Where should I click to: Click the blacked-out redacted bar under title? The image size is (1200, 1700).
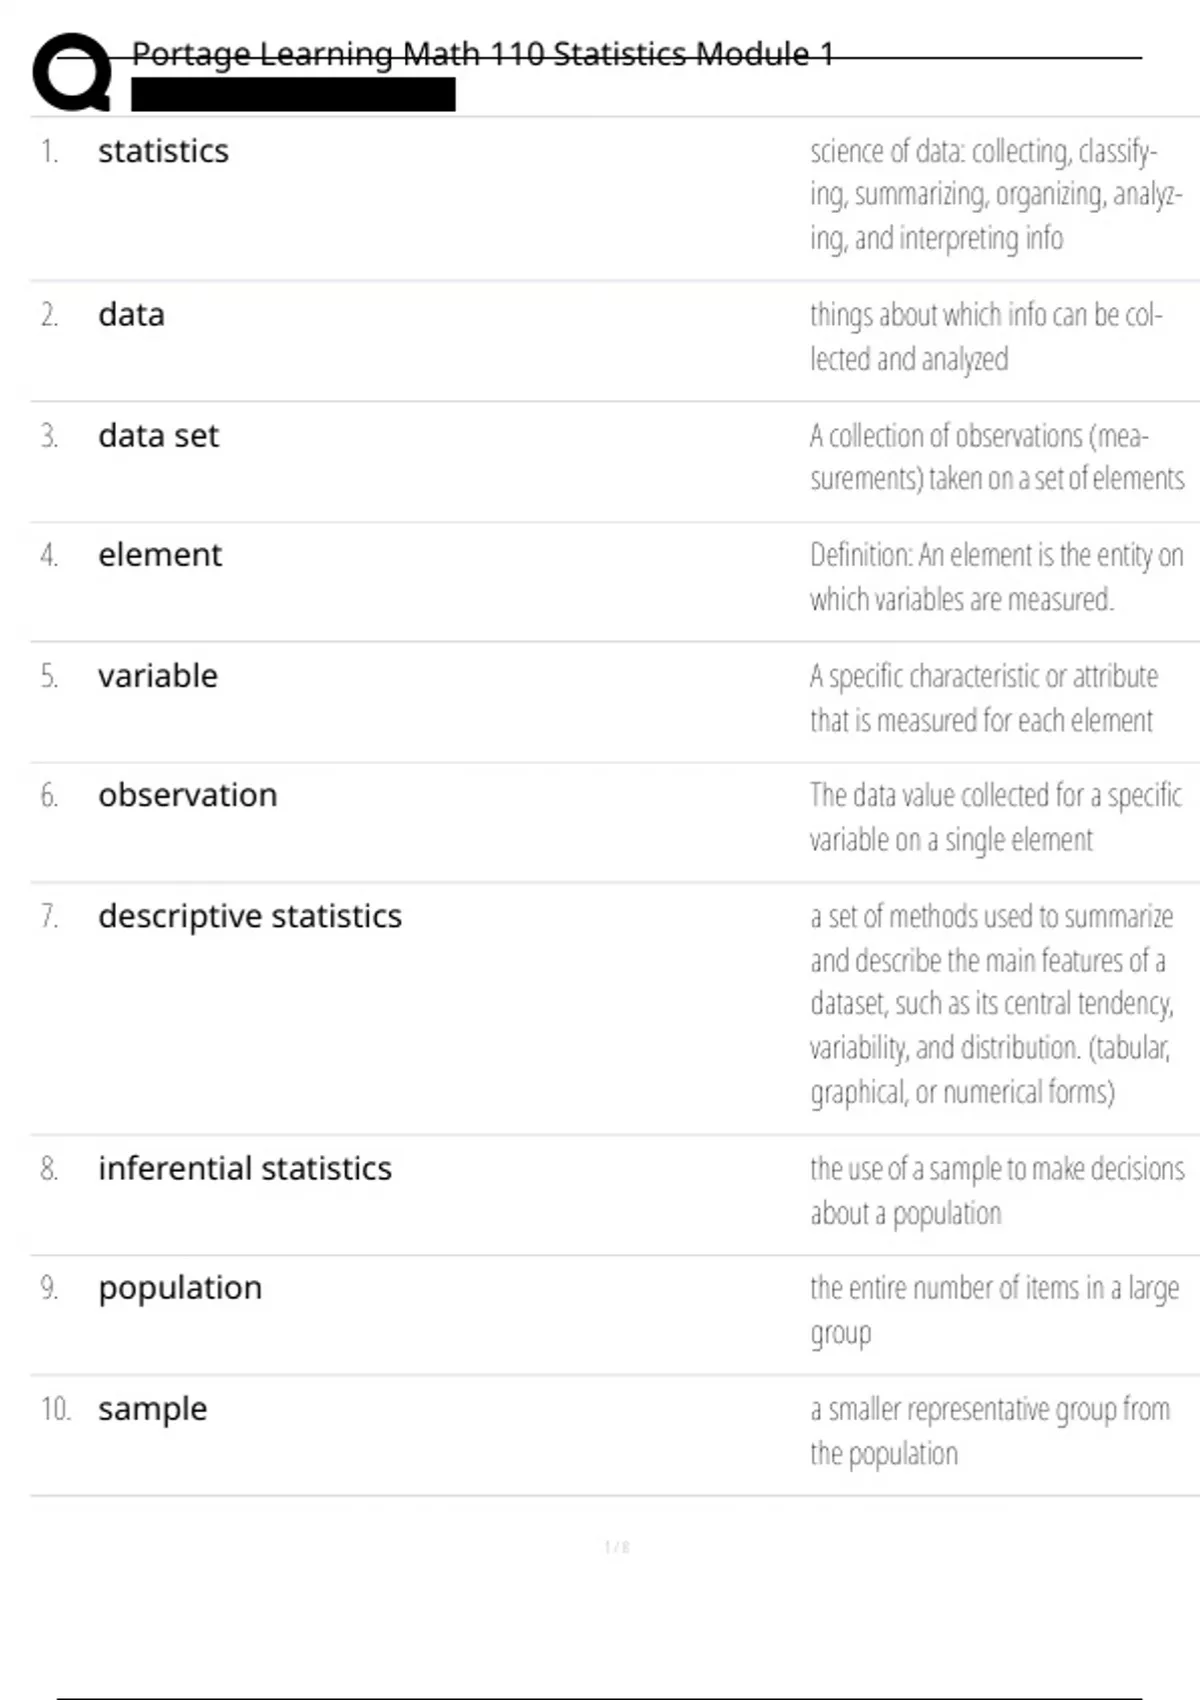[293, 95]
